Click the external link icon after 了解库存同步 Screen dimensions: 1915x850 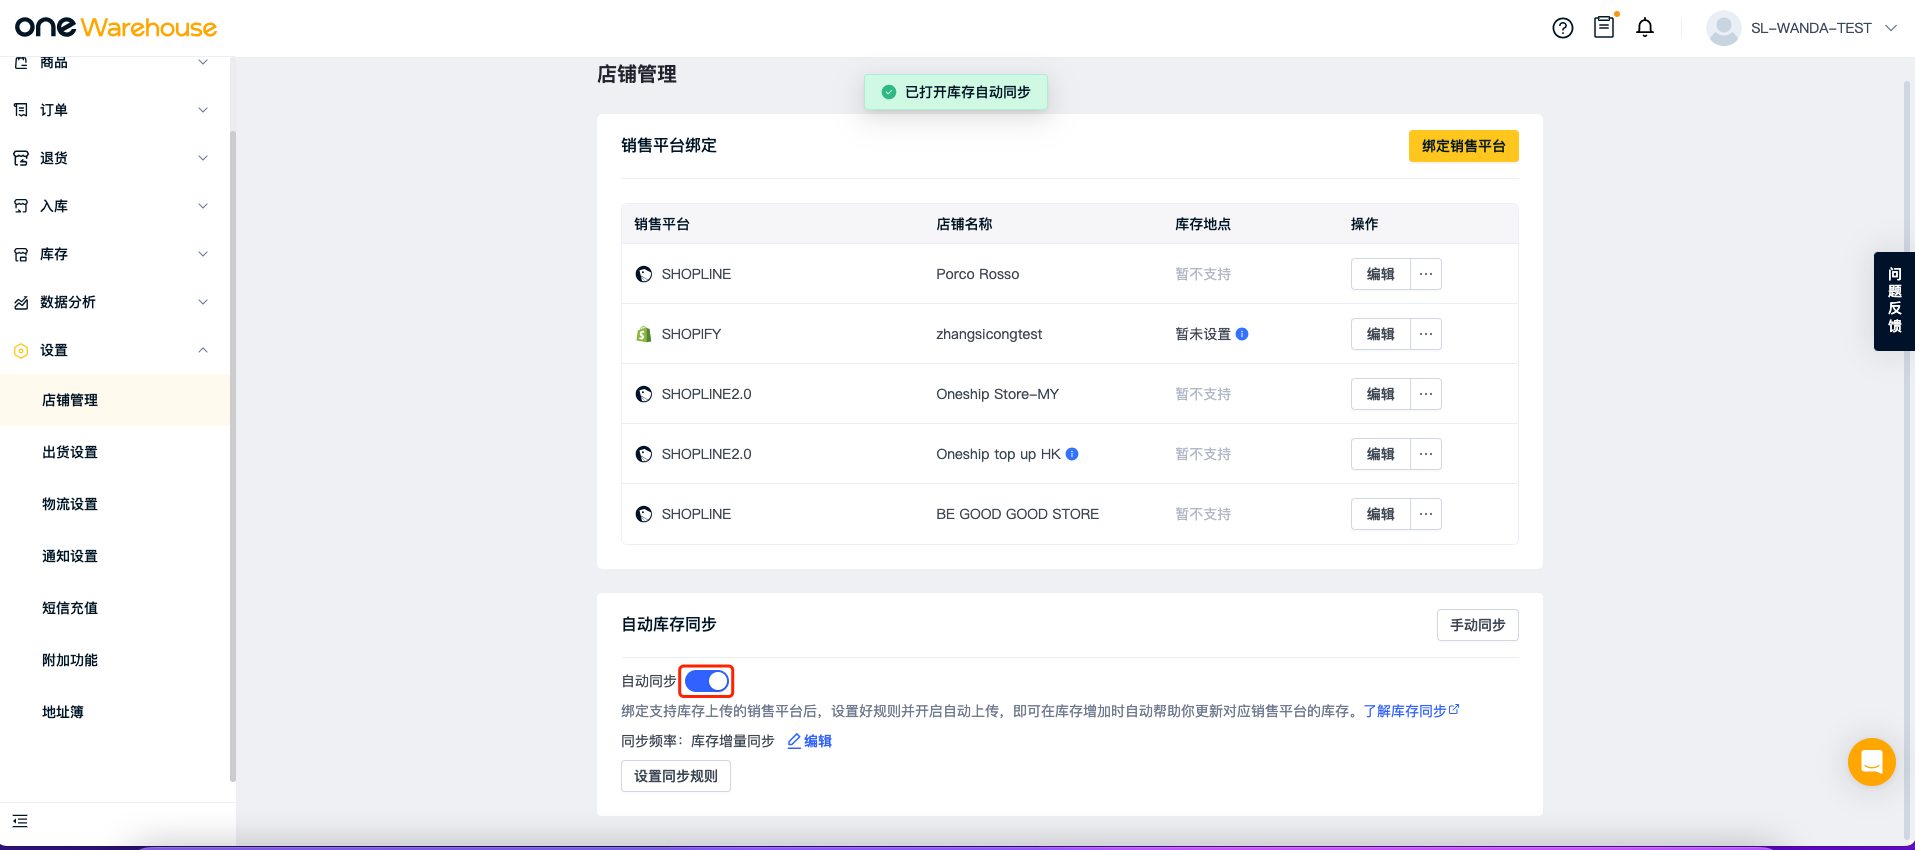[x=1454, y=710]
